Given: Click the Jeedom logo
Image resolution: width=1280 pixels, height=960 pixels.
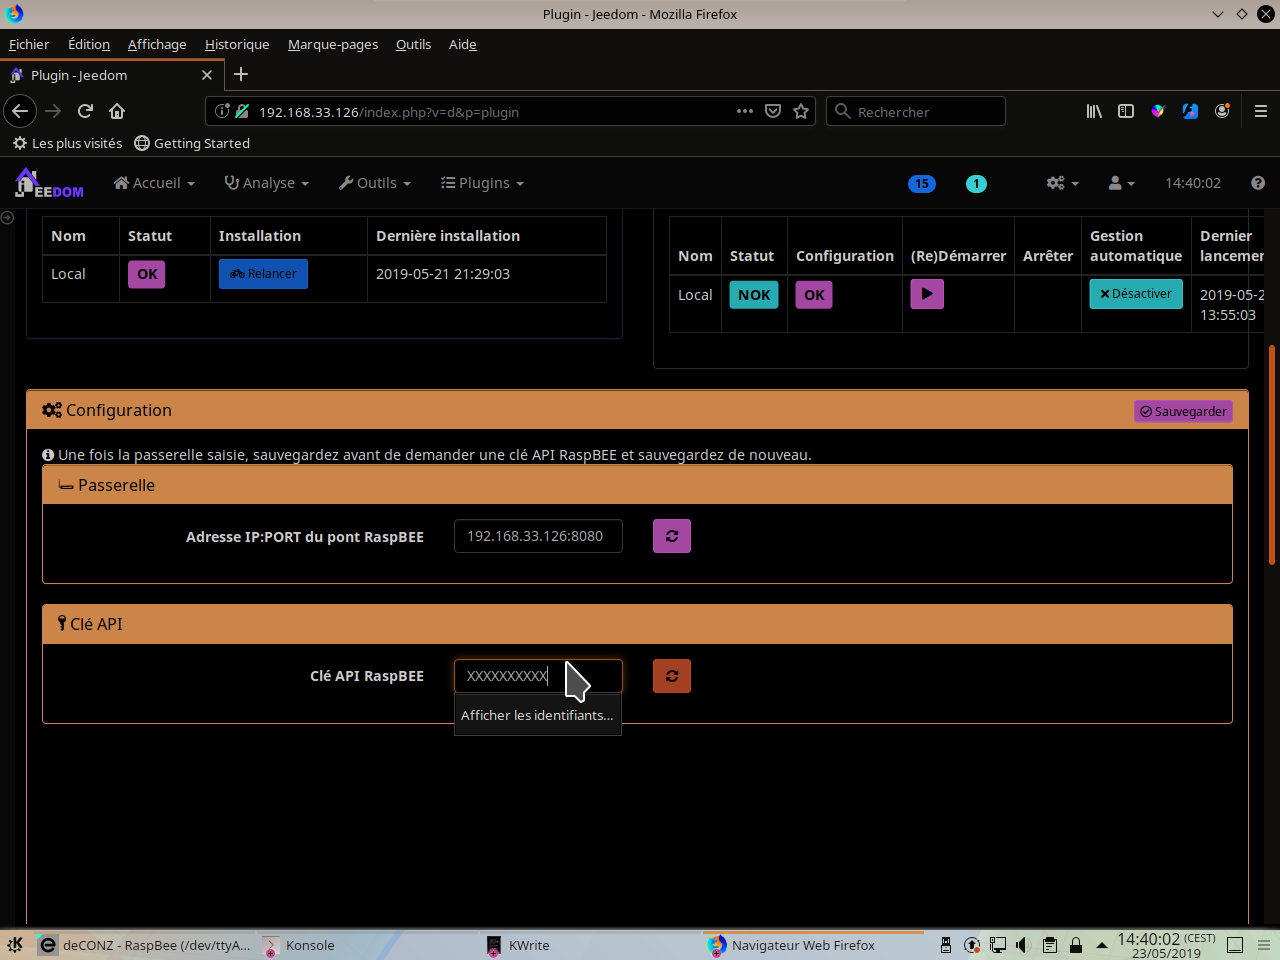Looking at the screenshot, I should coord(49,183).
